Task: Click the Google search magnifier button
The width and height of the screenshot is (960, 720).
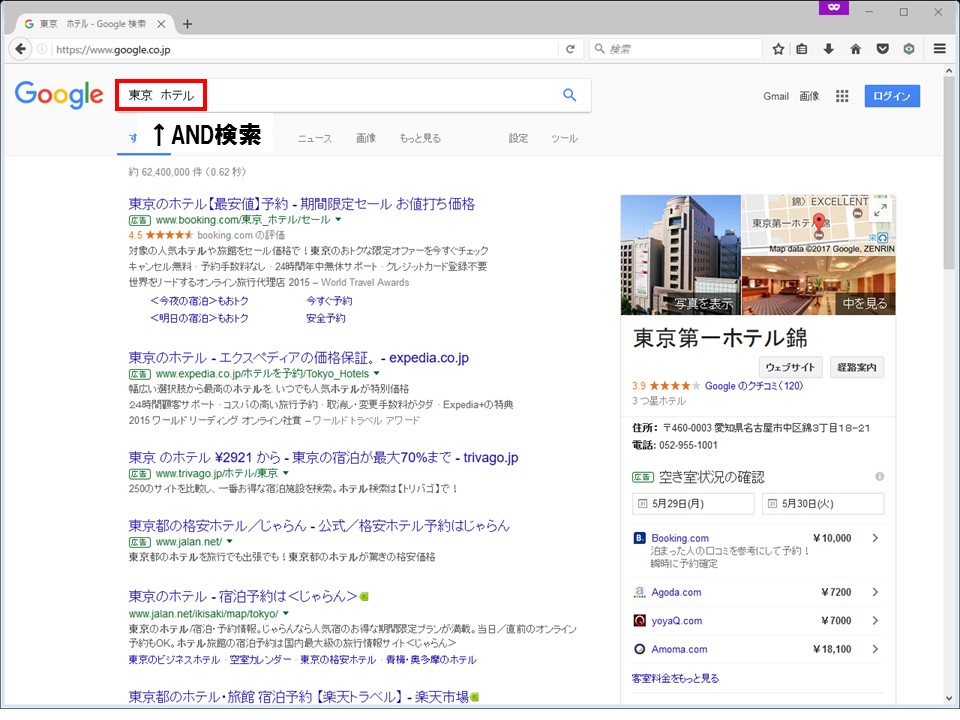Action: tap(569, 95)
